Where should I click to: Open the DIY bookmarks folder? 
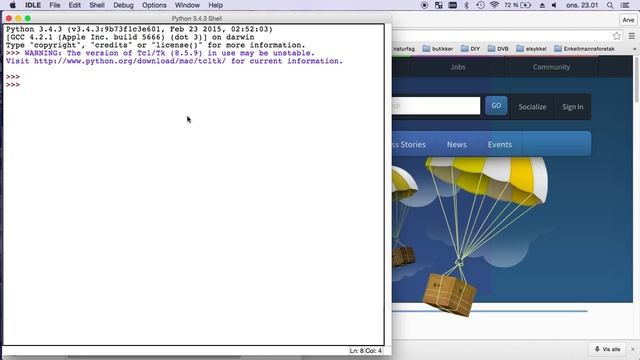click(x=471, y=49)
